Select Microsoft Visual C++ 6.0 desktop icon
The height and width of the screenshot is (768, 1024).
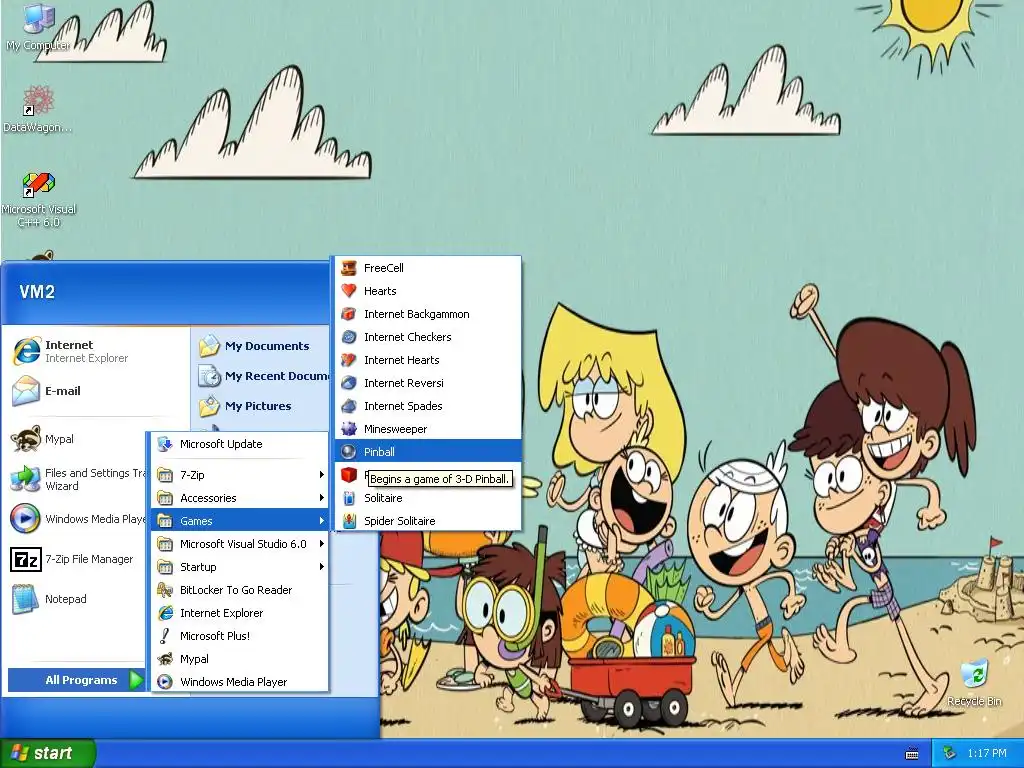[x=39, y=199]
